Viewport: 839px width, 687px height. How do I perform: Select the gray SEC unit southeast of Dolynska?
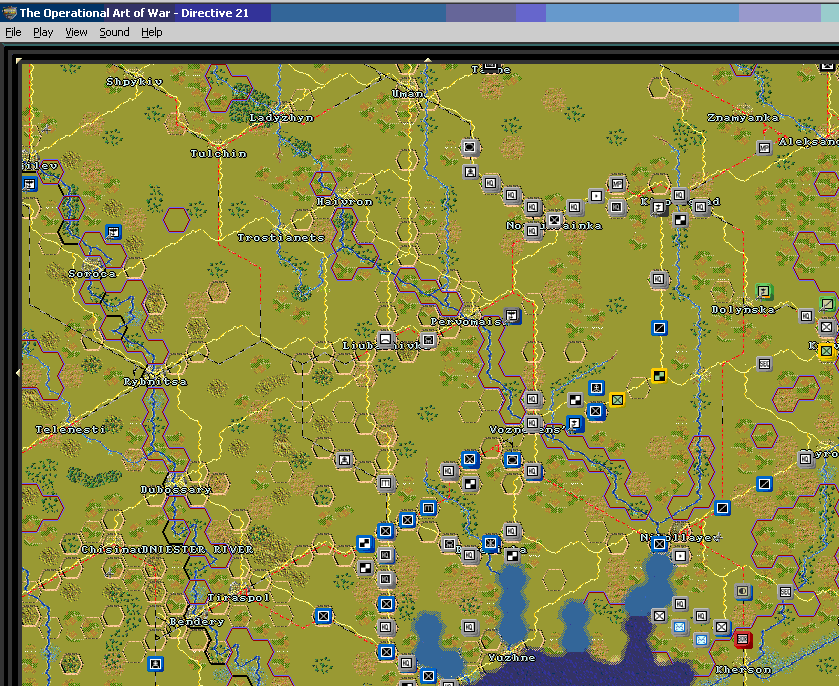tap(764, 364)
